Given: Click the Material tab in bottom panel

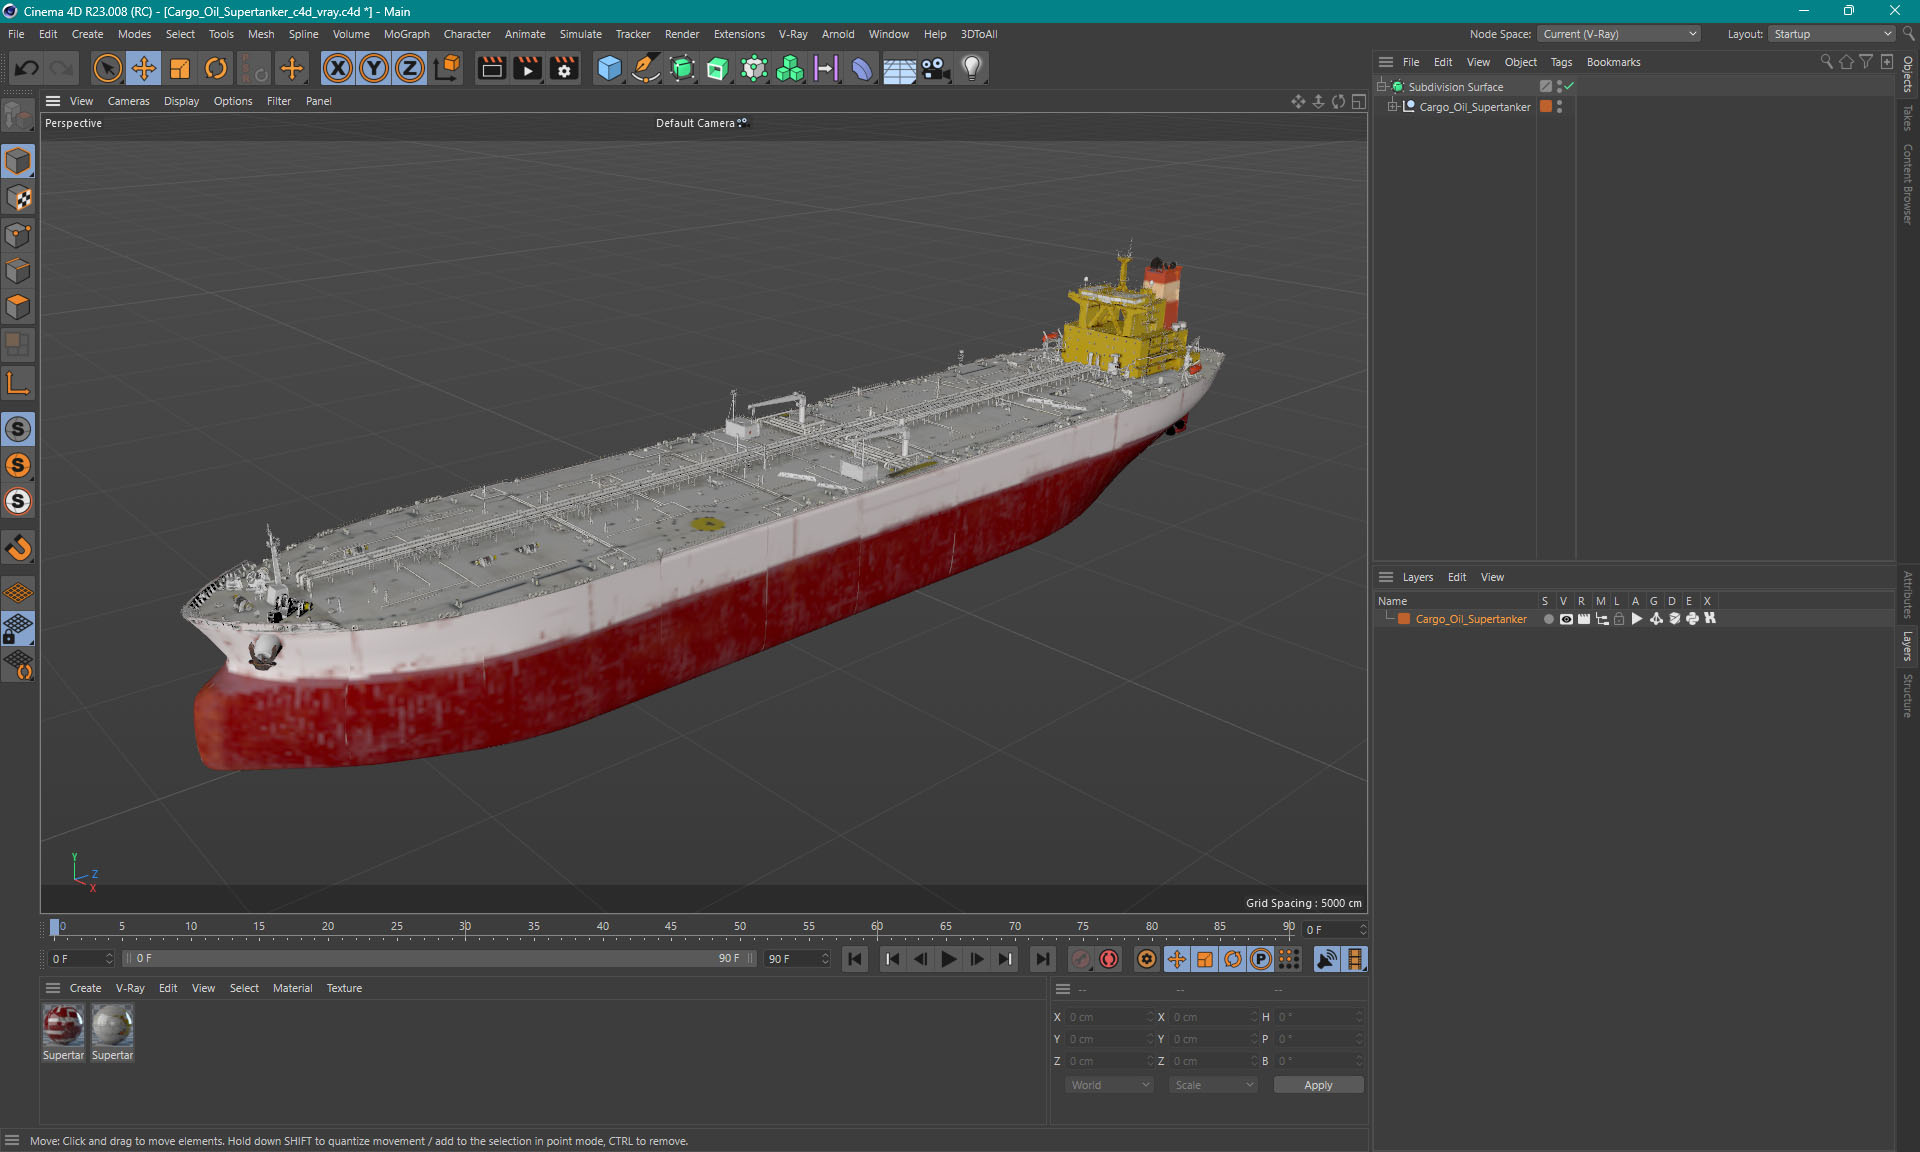Looking at the screenshot, I should [291, 987].
